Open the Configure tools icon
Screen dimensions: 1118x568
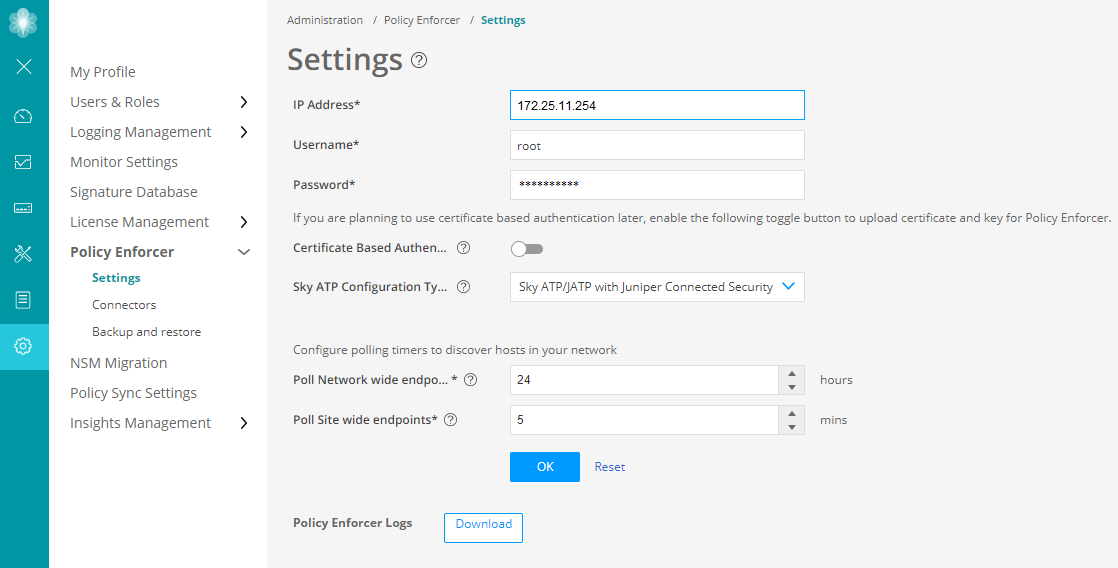pyautogui.click(x=24, y=254)
